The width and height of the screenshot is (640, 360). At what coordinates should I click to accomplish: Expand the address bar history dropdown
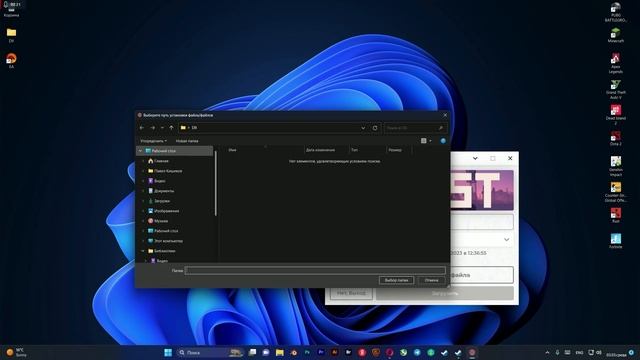pos(363,128)
